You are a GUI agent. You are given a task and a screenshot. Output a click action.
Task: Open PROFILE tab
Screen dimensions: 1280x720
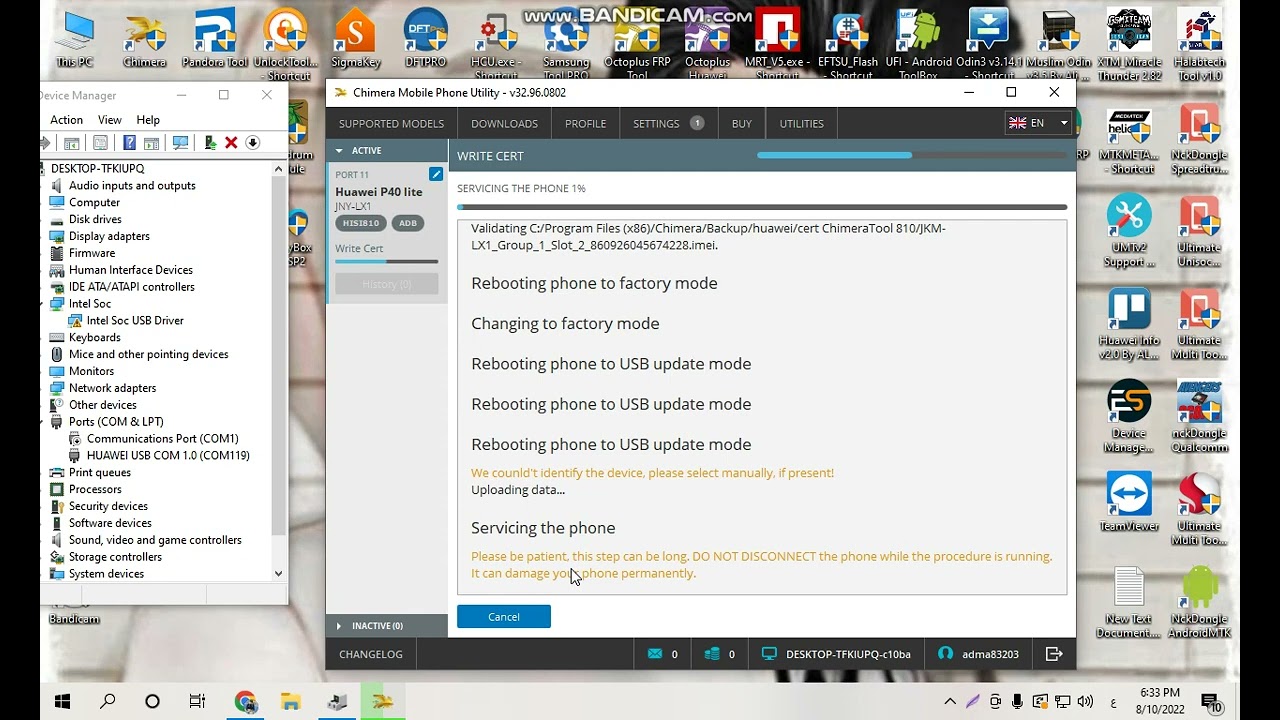click(585, 124)
